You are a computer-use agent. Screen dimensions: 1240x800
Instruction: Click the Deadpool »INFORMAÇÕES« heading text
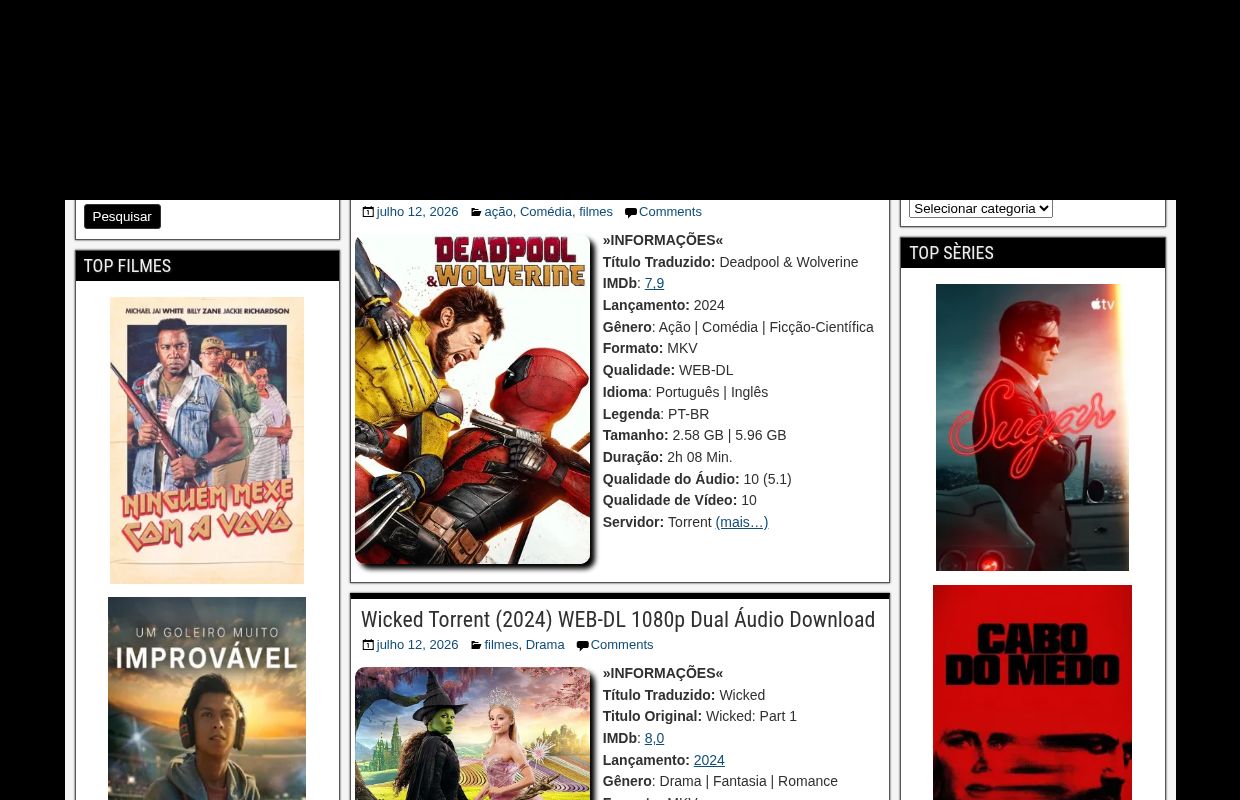(x=662, y=240)
